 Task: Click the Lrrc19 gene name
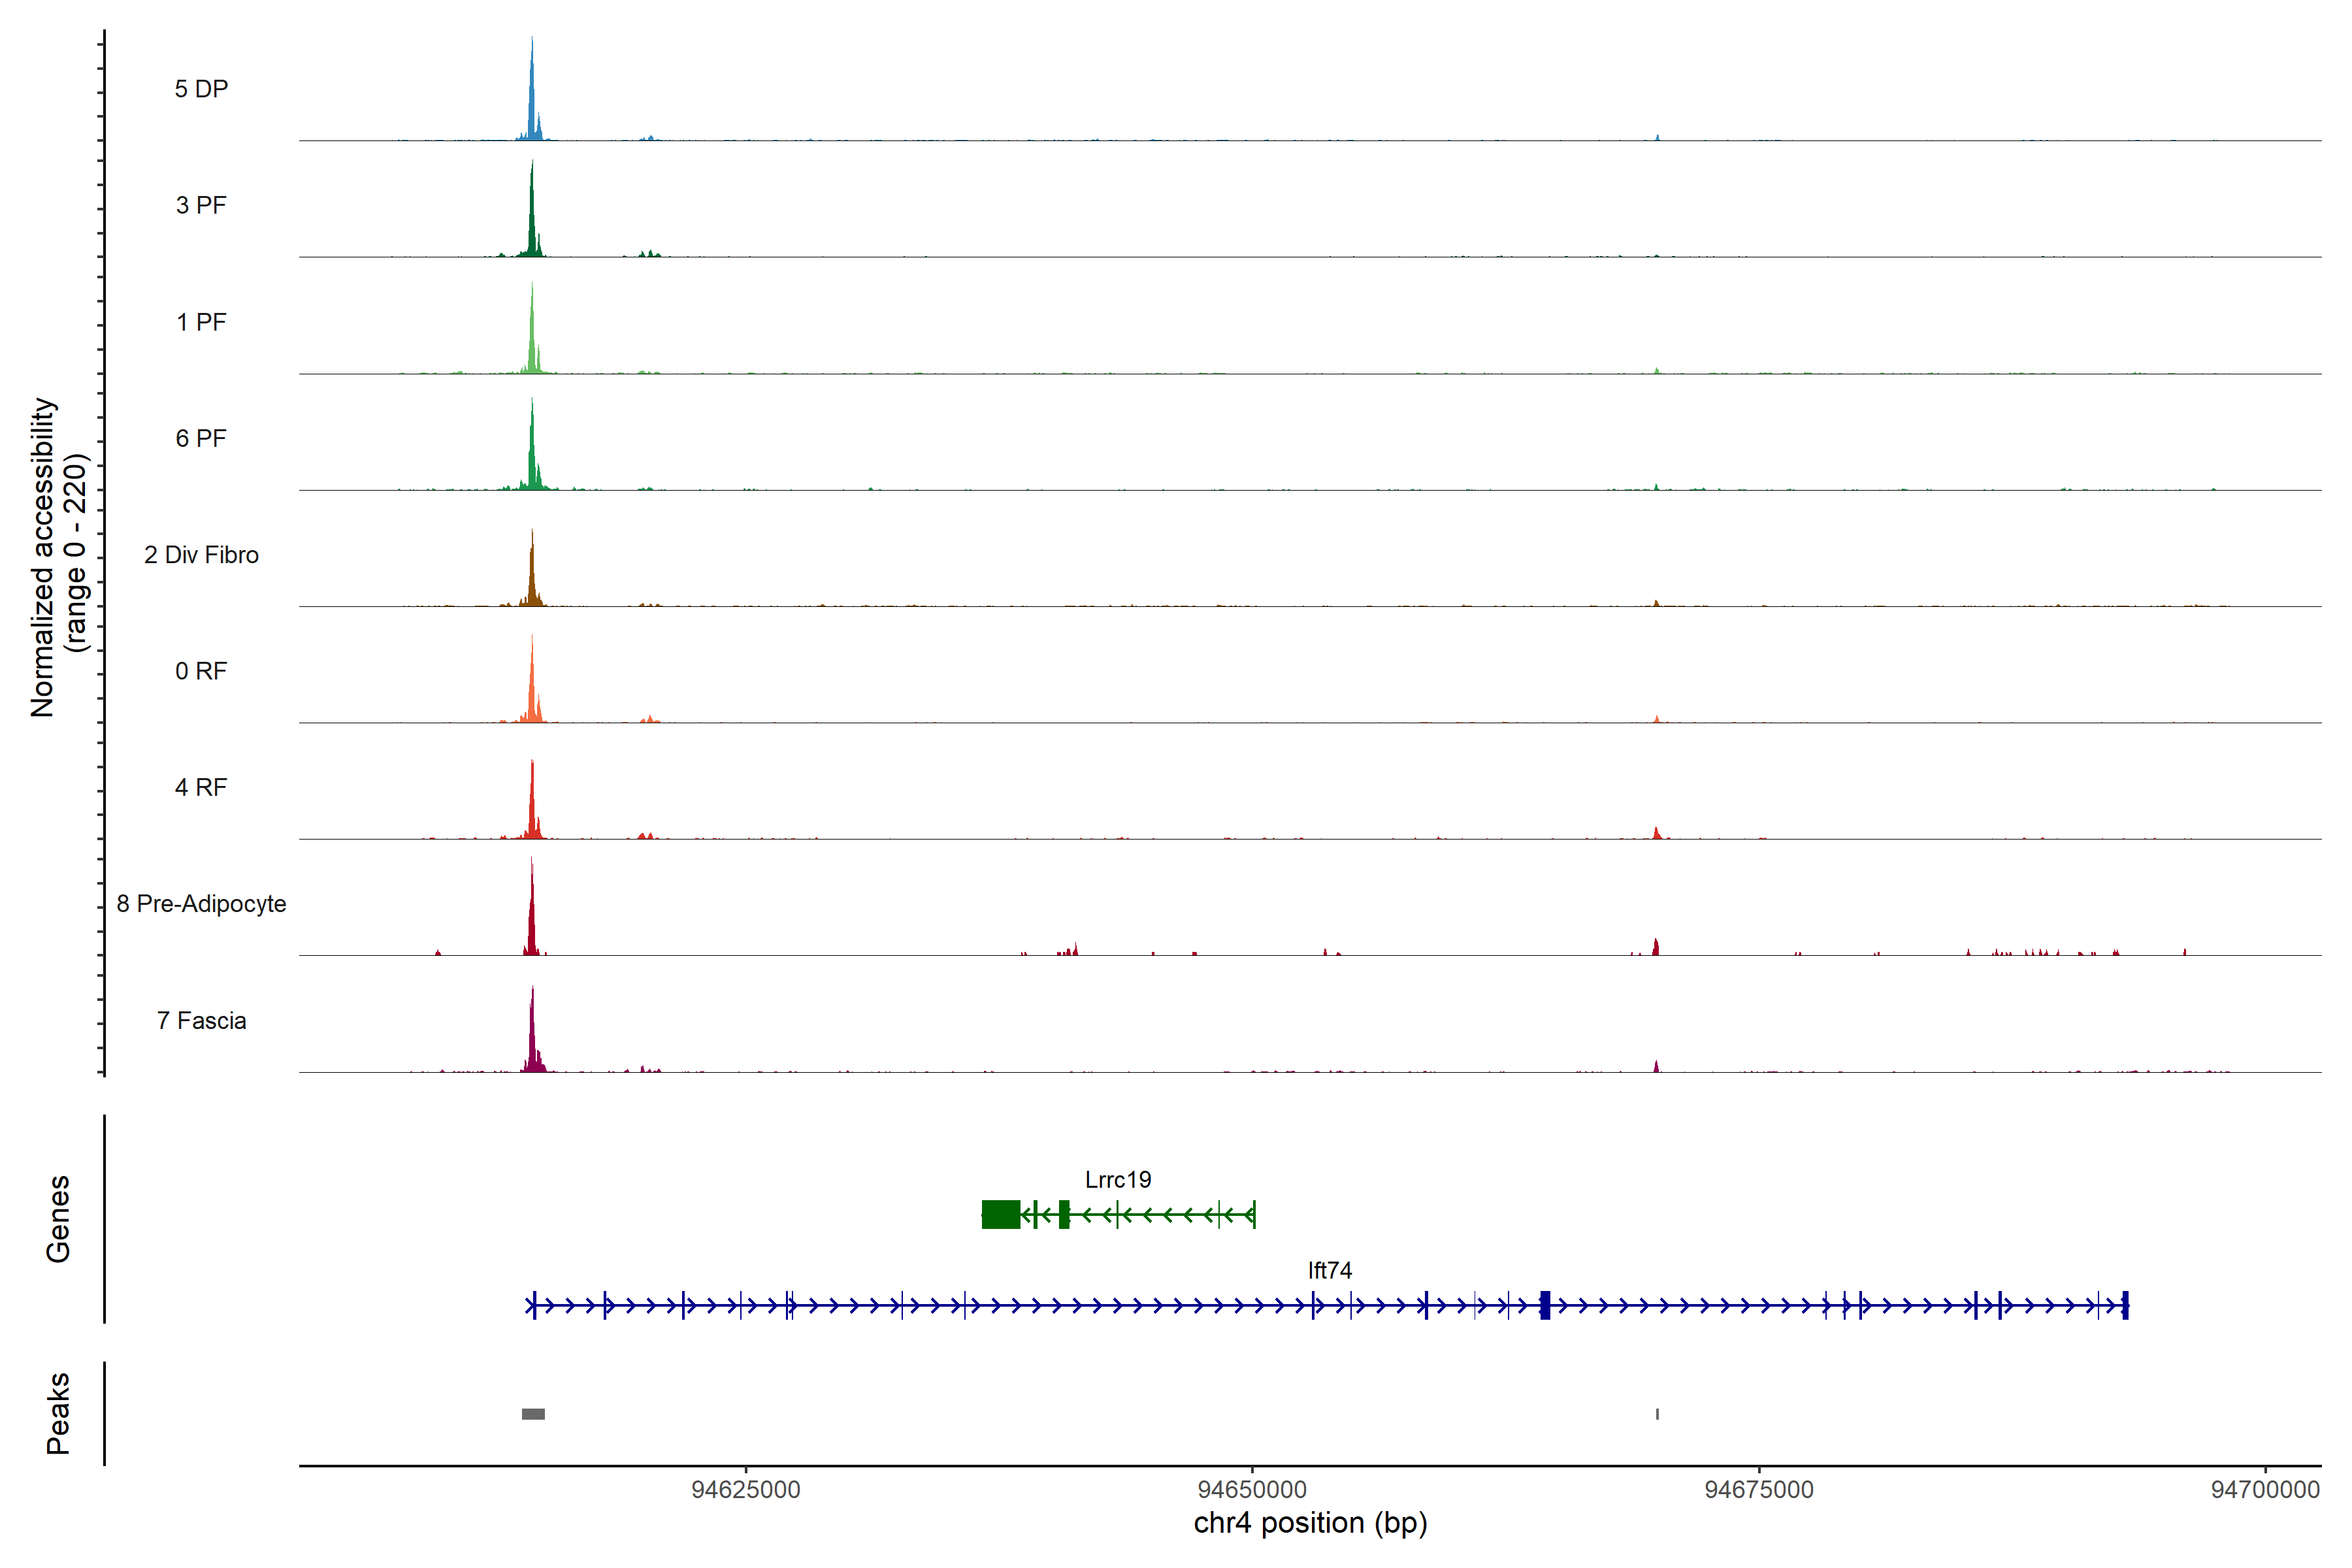[1118, 1180]
